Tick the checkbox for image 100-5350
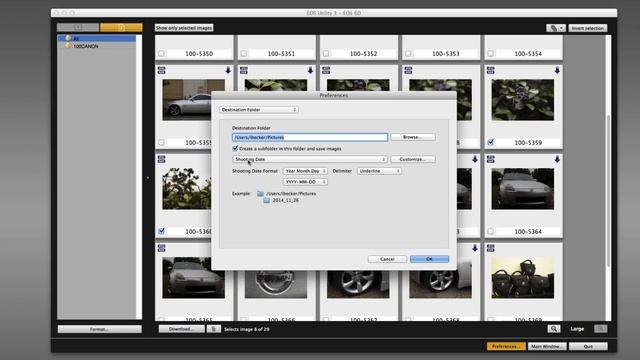The width and height of the screenshot is (640, 360). click(162, 53)
